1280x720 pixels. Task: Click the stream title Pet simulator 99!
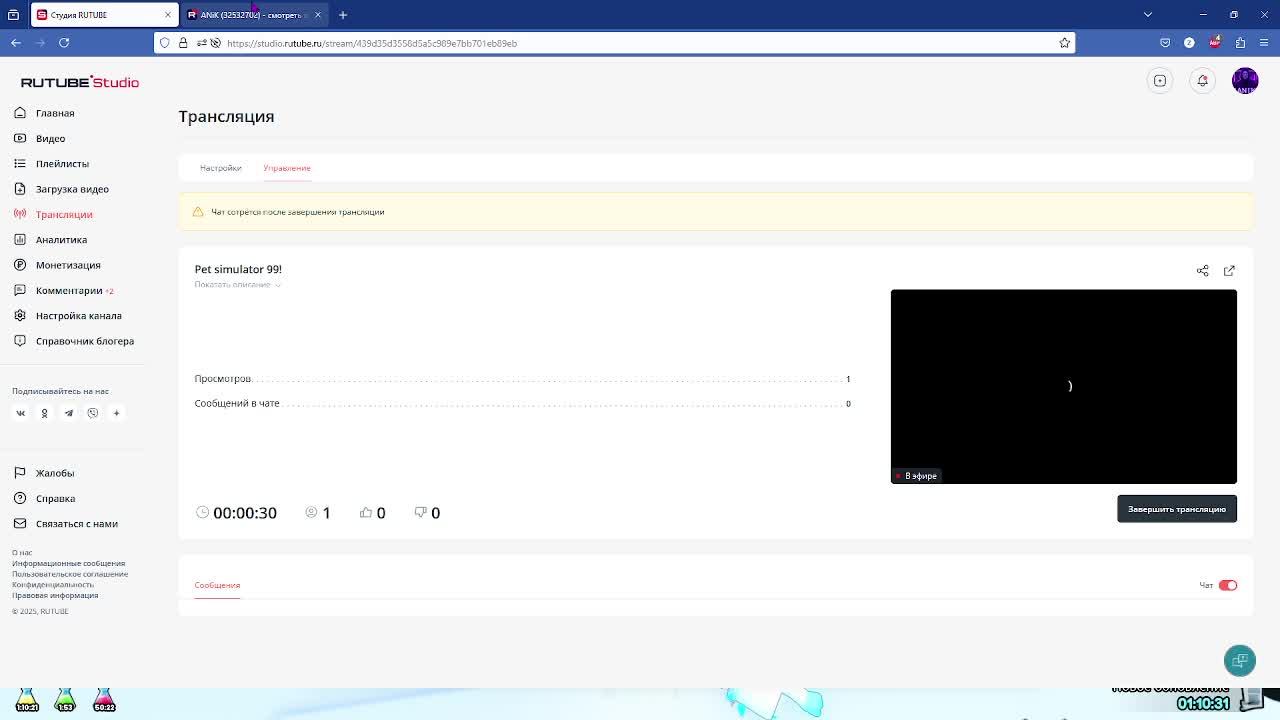pyautogui.click(x=238, y=269)
